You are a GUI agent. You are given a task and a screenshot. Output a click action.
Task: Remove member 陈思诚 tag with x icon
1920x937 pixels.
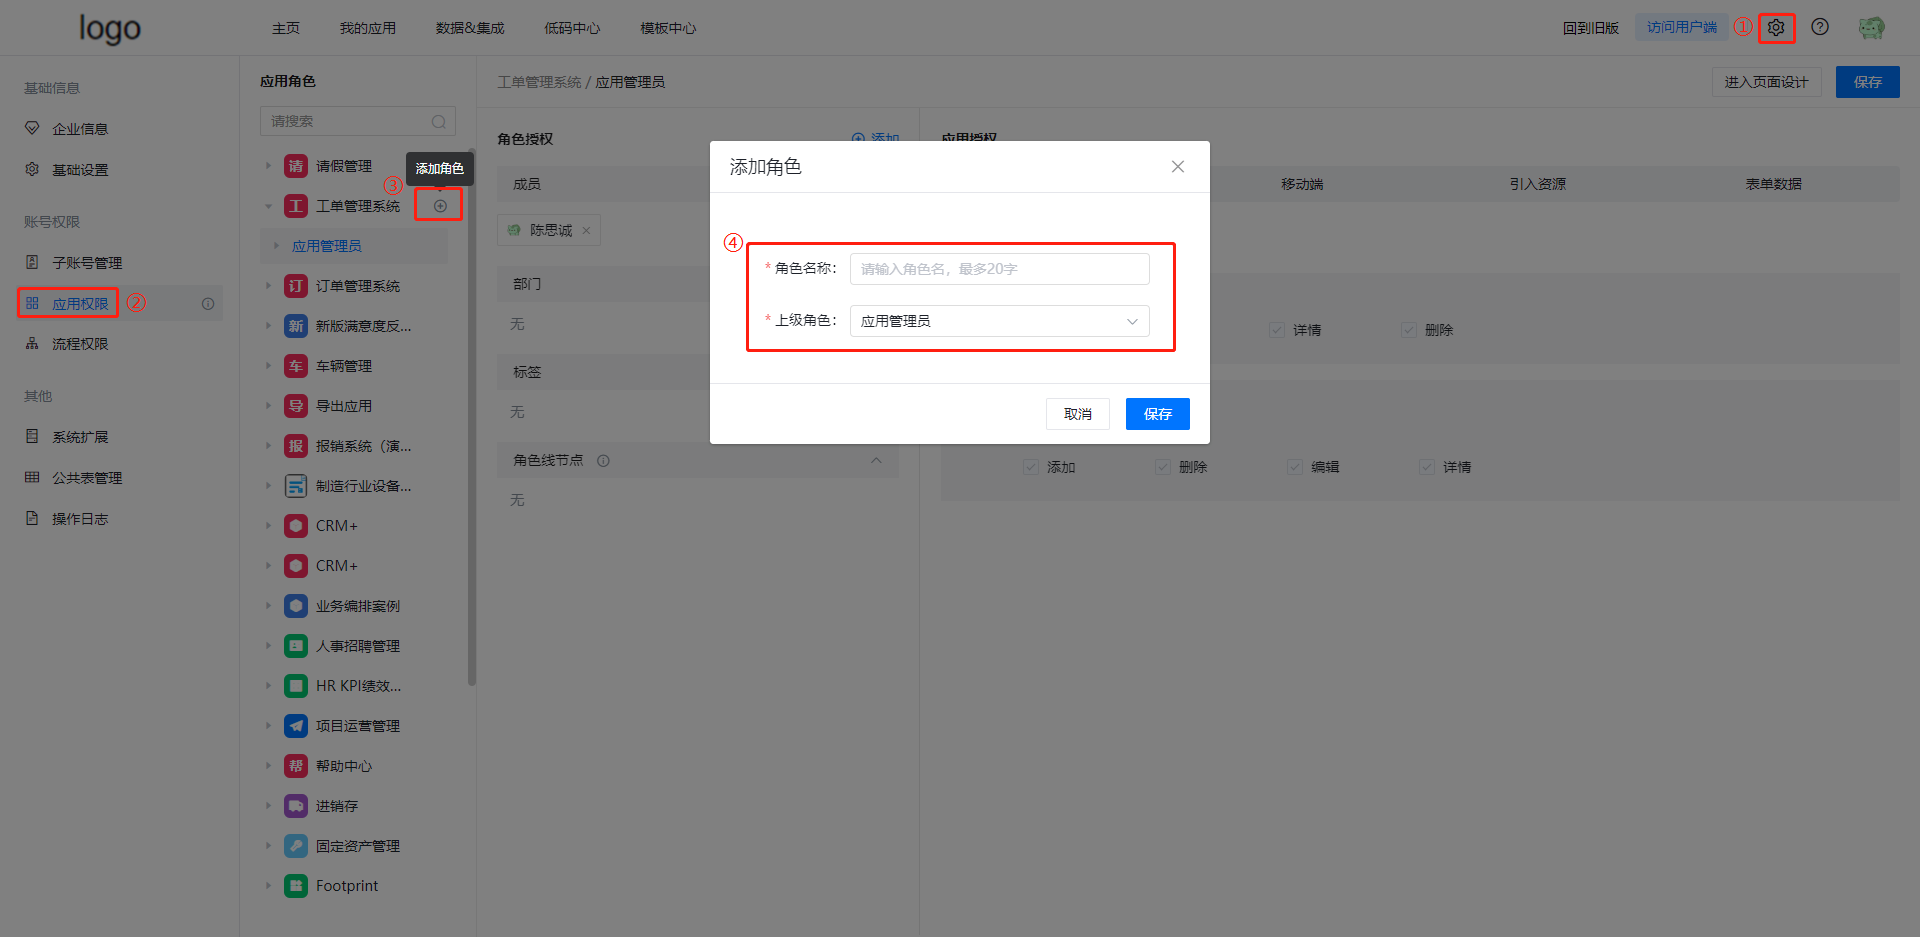pyautogui.click(x=586, y=231)
